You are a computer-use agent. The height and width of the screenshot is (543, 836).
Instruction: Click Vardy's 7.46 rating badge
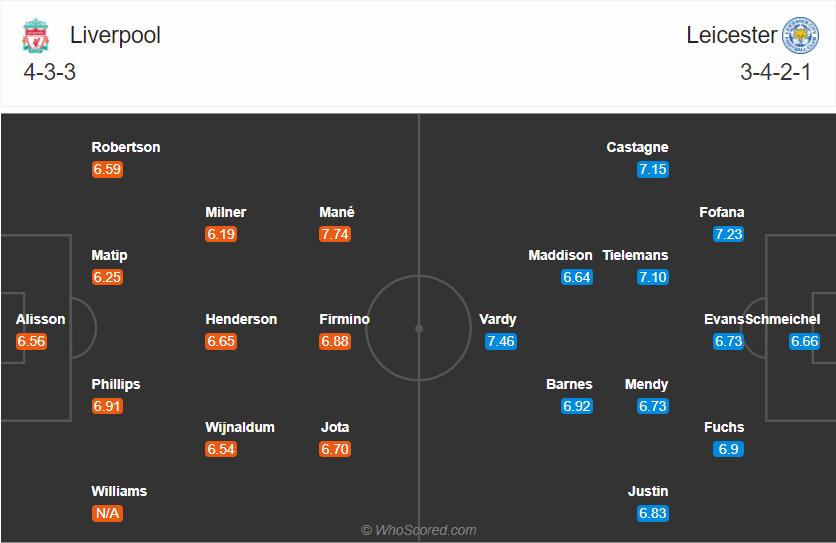[x=500, y=342]
